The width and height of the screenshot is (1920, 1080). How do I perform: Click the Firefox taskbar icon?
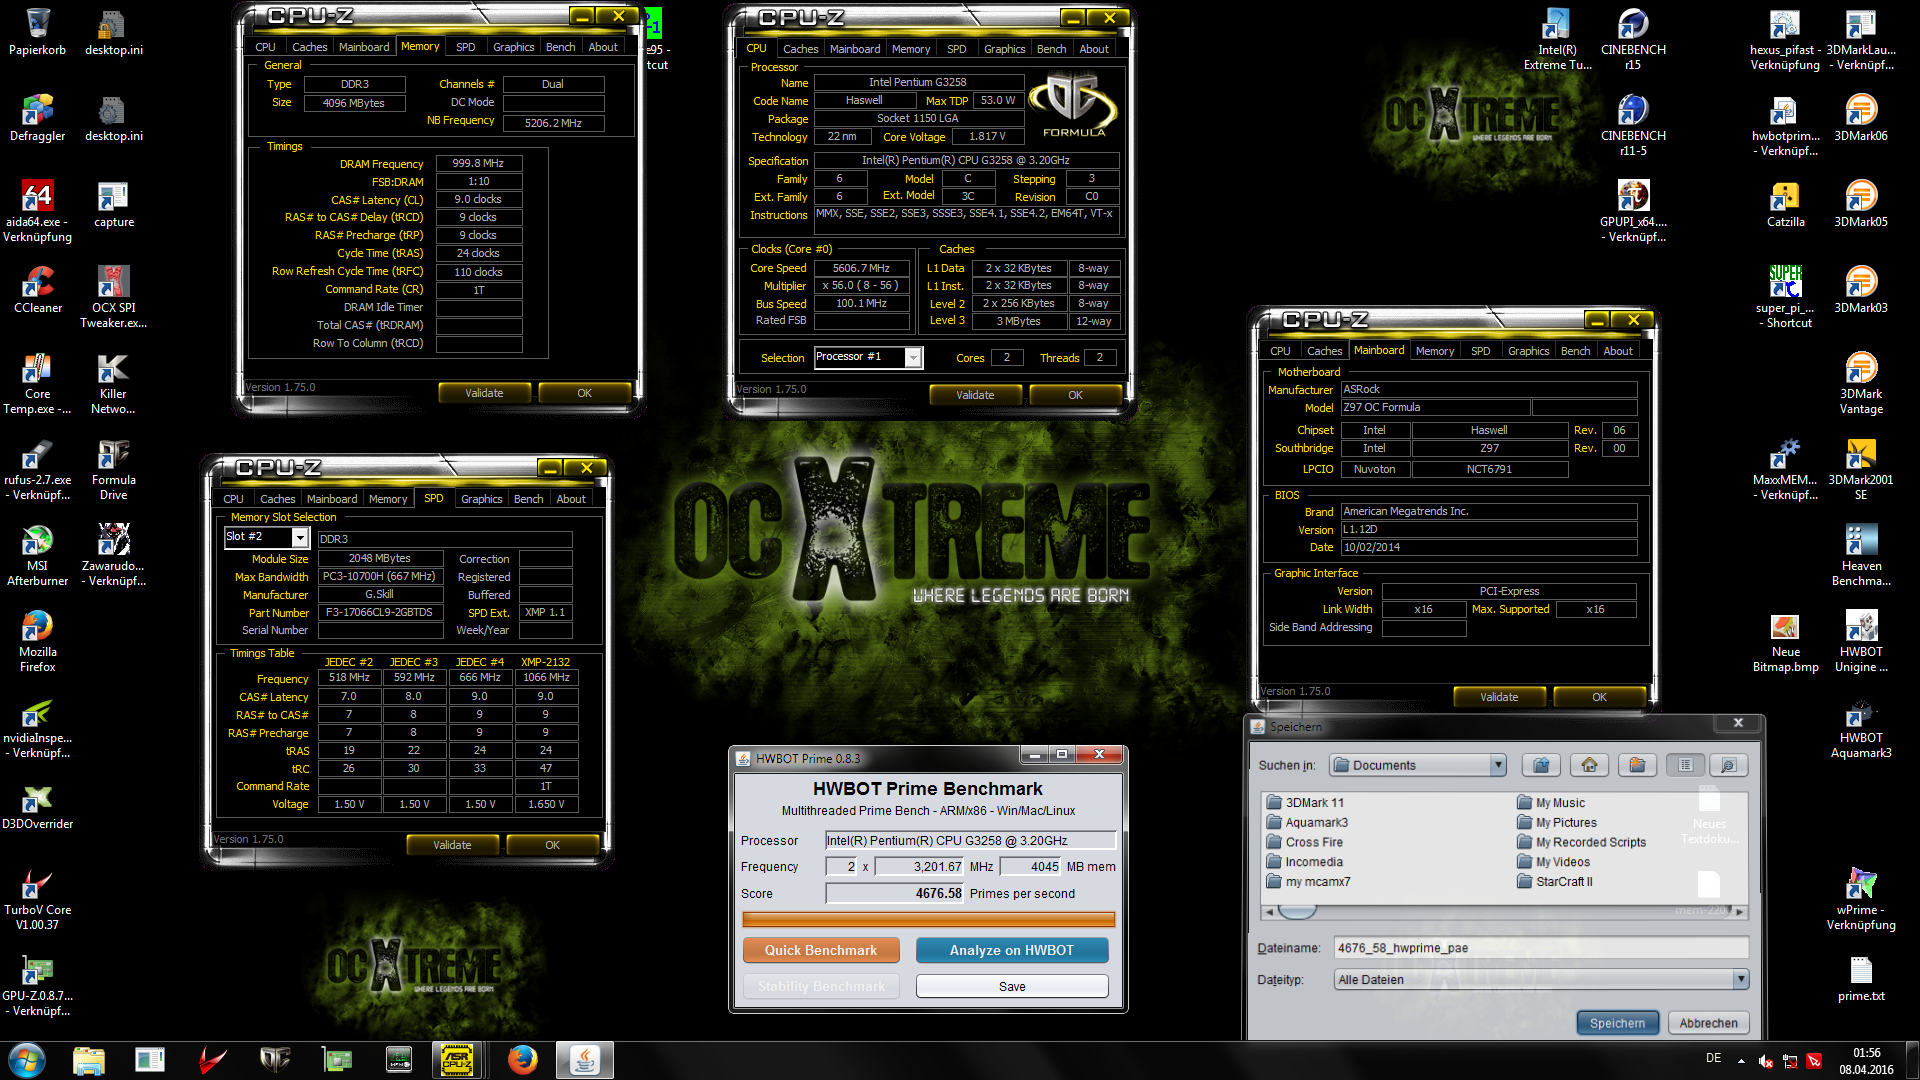coord(521,1060)
